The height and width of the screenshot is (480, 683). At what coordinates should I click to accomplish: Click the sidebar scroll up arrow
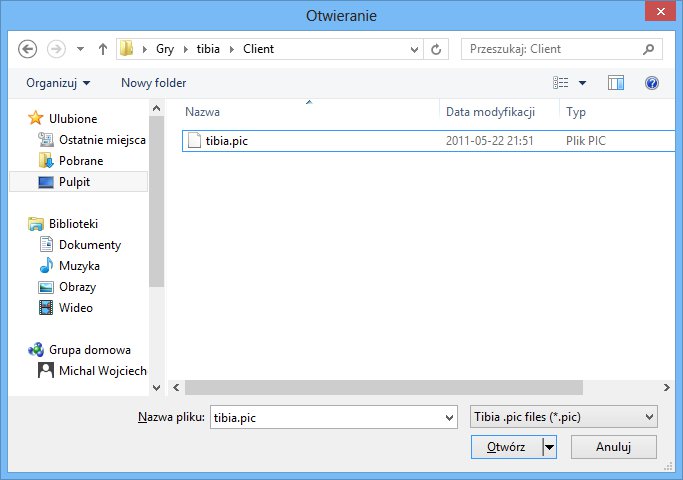point(157,108)
